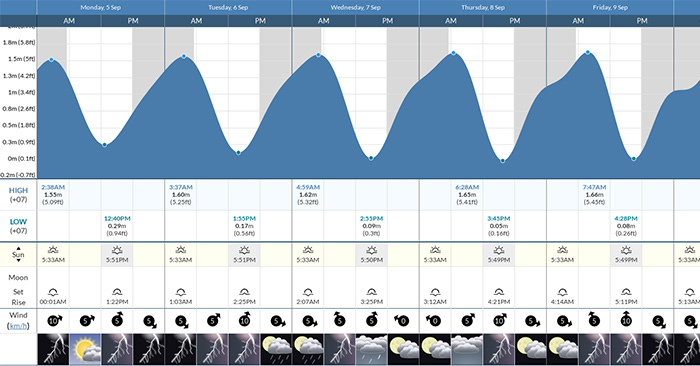Screen dimensions: 700x366
Task: Click Wednesday's 5:50PM sunset icon
Action: pyautogui.click(x=371, y=250)
